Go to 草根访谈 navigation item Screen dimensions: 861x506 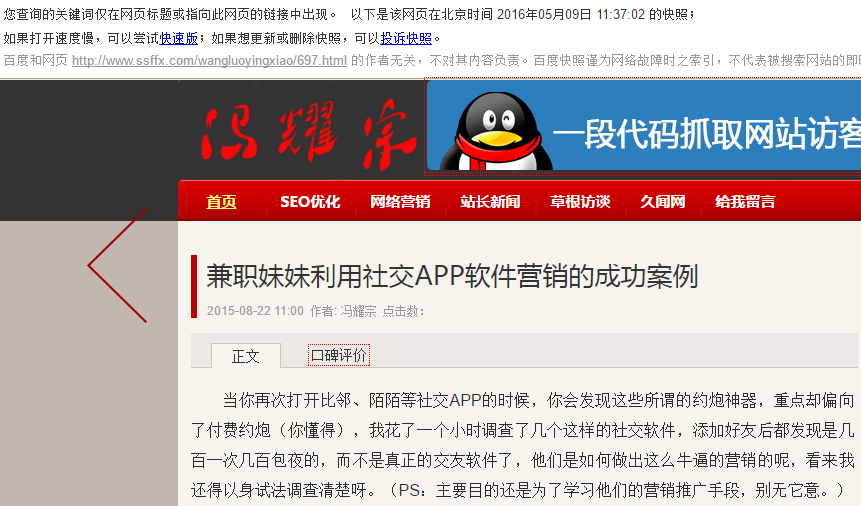[580, 202]
